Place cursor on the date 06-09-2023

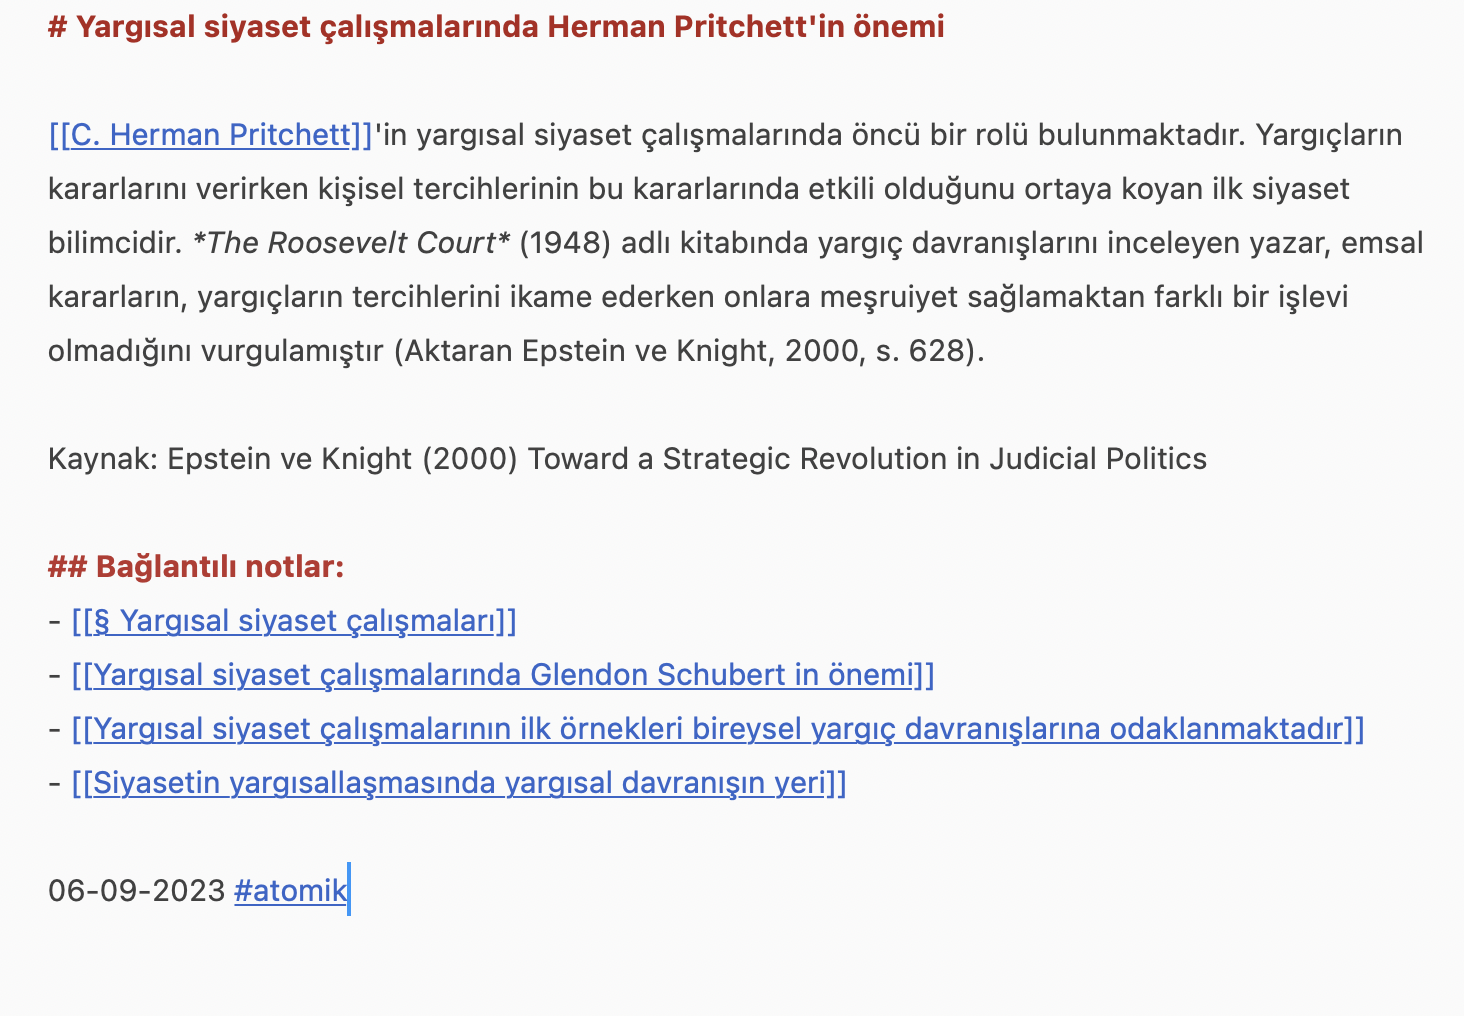pos(136,890)
